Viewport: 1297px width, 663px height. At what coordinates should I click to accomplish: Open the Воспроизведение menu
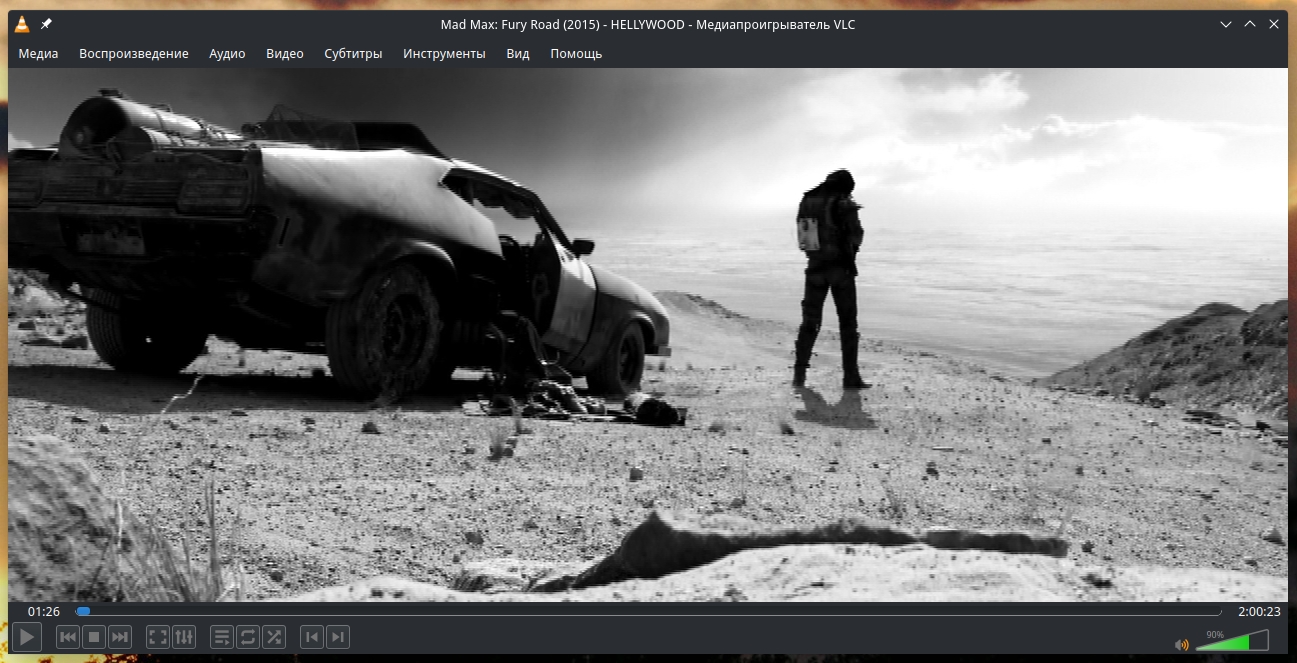[134, 54]
